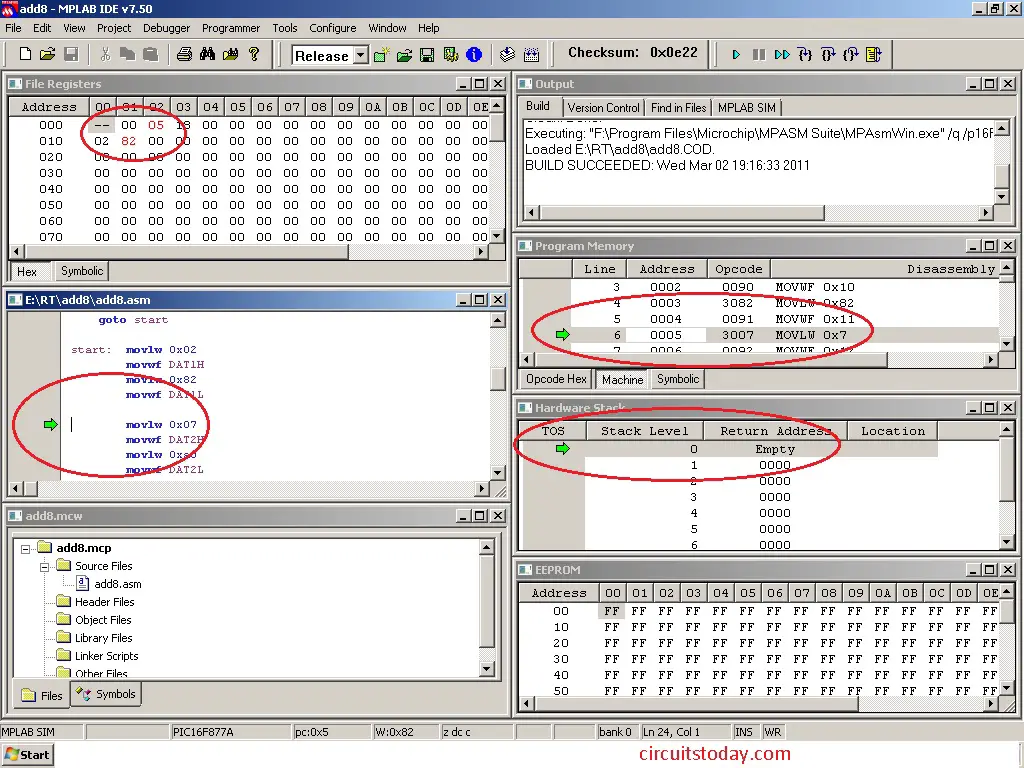This screenshot has width=1024, height=768.
Task: Open the Programmer menu
Action: 231,28
